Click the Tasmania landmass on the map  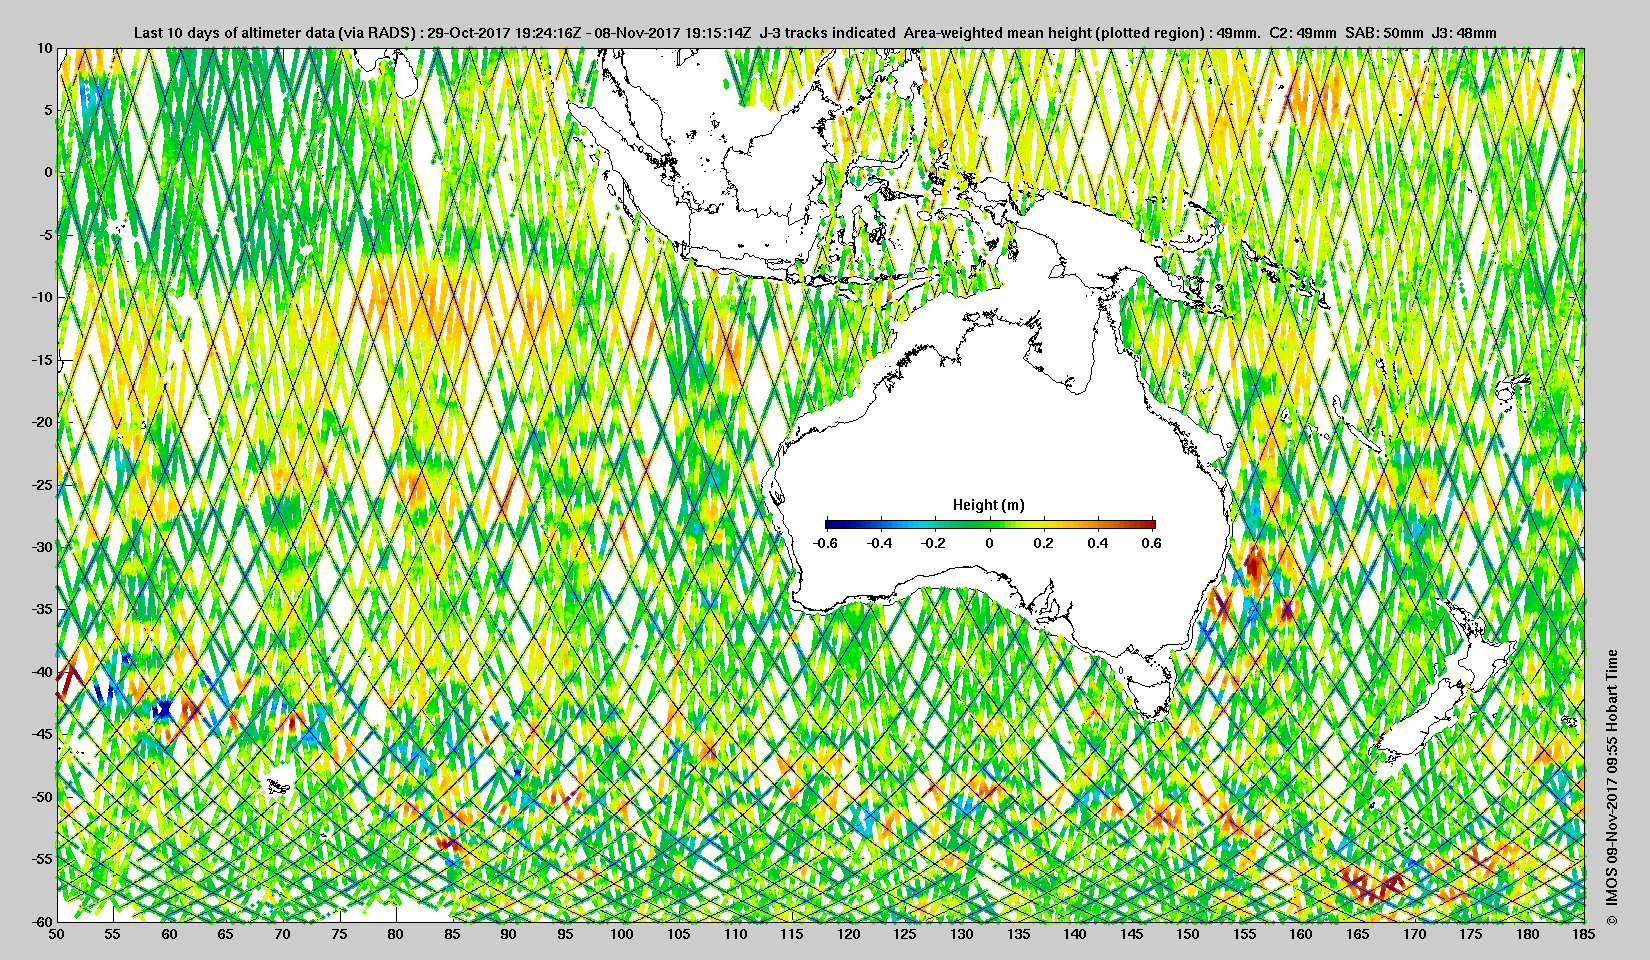1152,692
